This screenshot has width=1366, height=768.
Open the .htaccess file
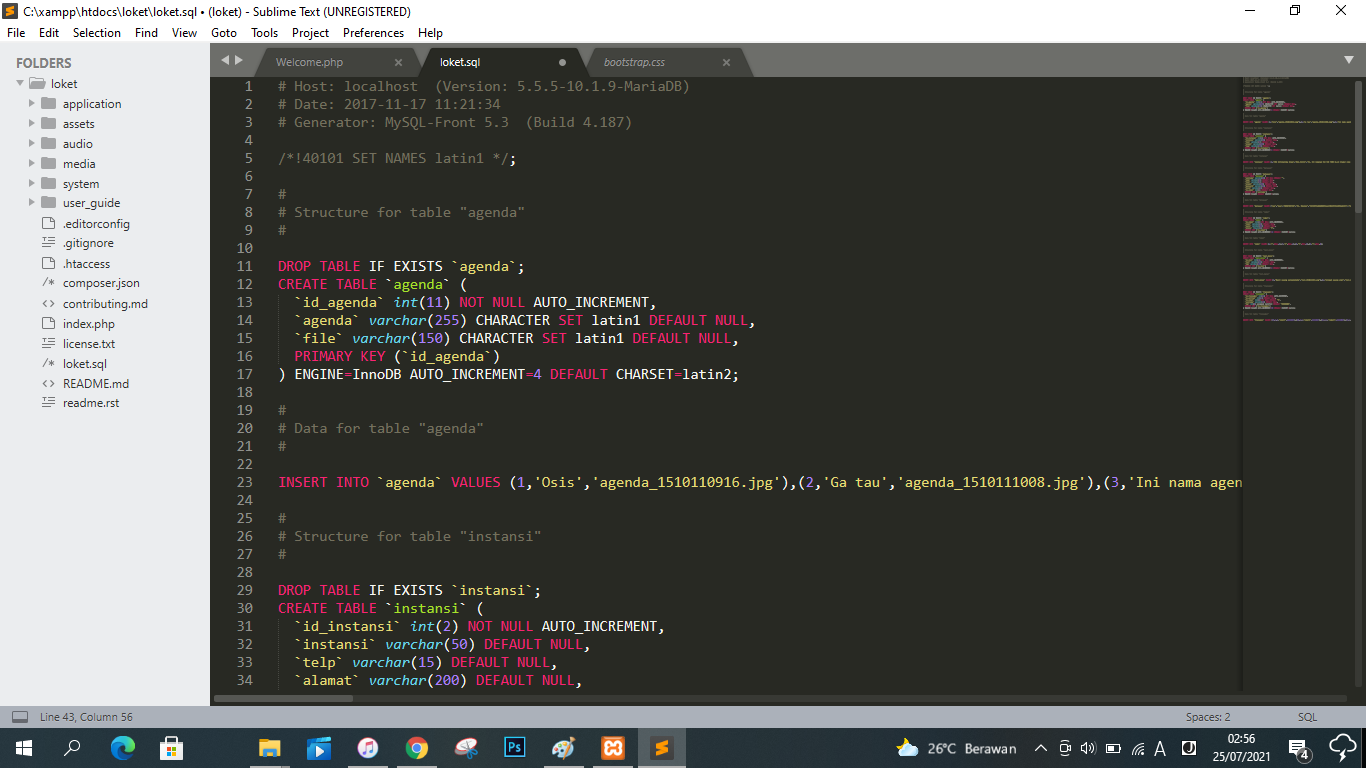(86, 264)
